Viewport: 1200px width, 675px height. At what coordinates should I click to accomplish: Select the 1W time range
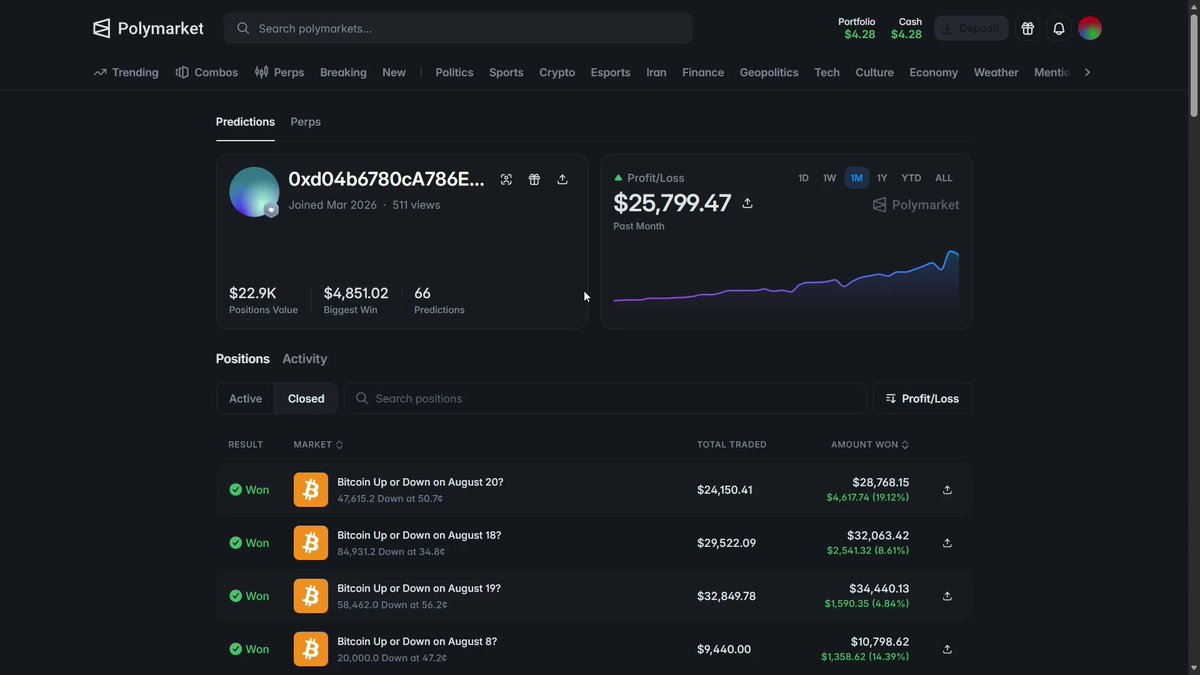pyautogui.click(x=829, y=178)
